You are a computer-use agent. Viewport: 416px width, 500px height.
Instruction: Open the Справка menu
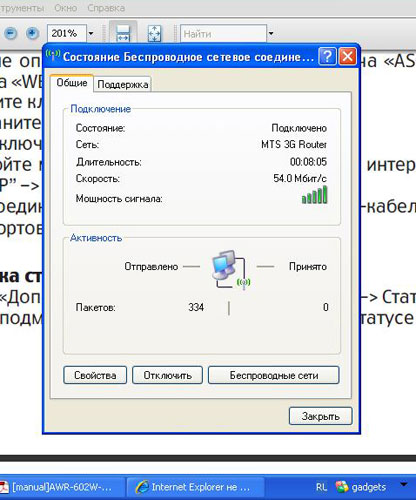point(106,8)
